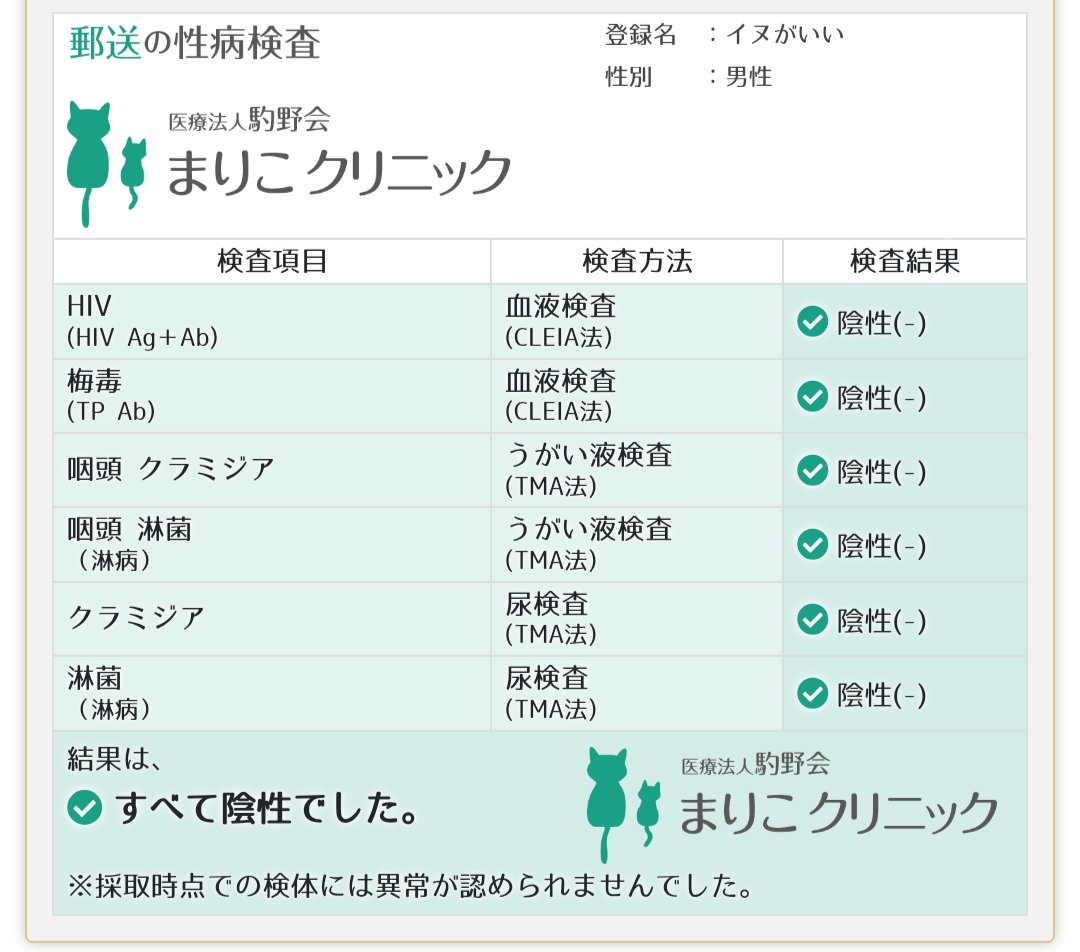Click the ※採取時点での検体 footnote
Screen dimensions: 1080x952
pos(411,886)
